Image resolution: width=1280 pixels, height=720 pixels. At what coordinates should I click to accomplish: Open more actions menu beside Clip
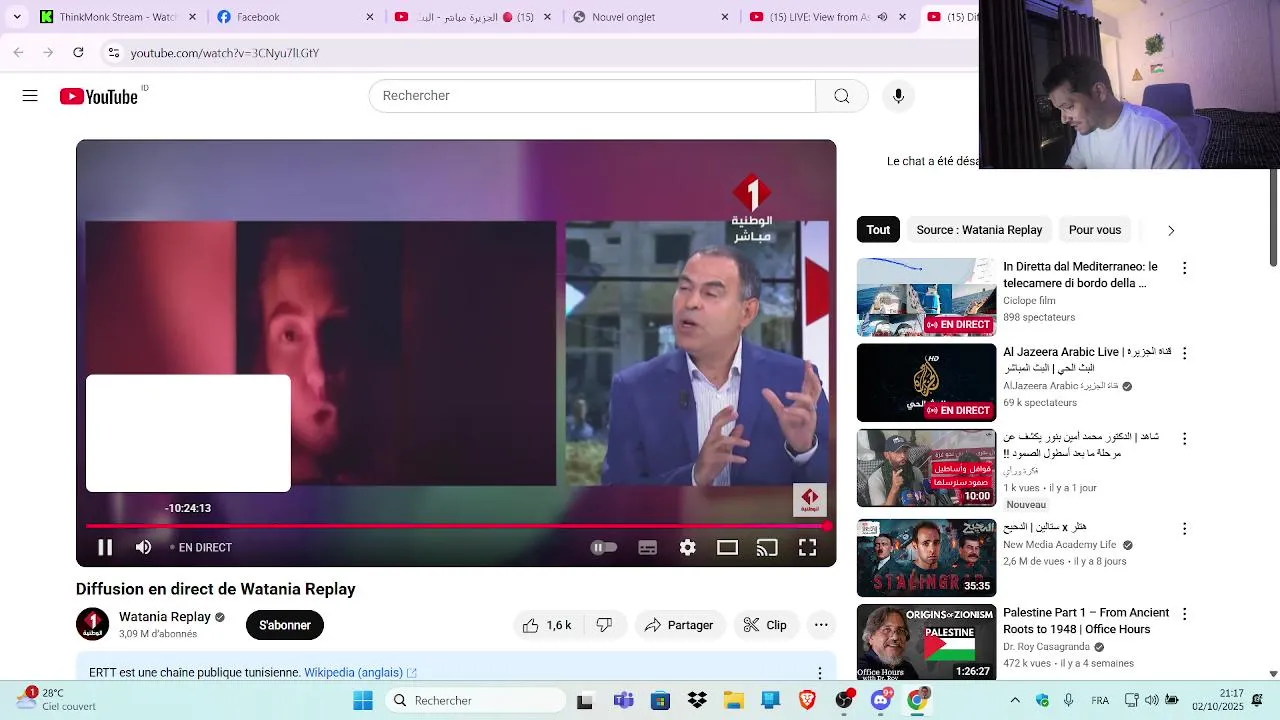821,625
